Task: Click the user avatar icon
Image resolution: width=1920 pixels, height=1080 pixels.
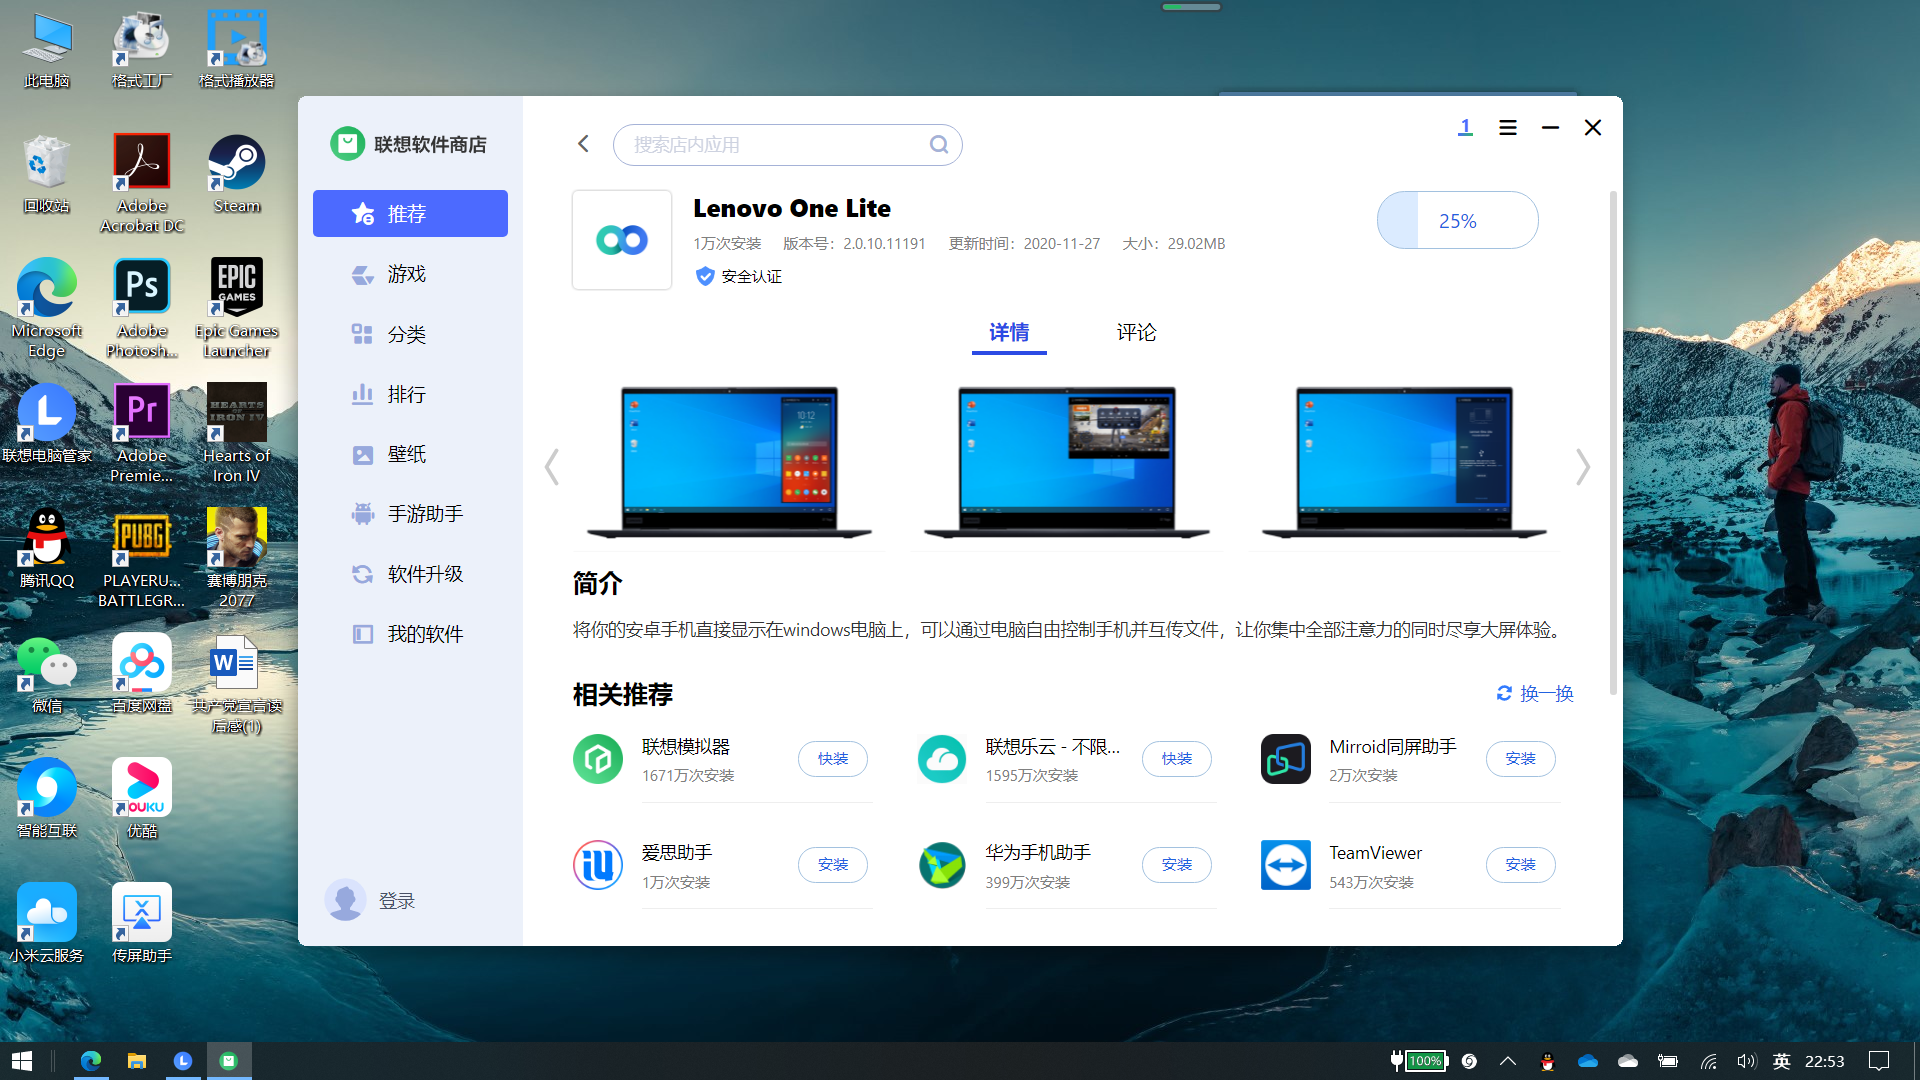Action: (345, 900)
